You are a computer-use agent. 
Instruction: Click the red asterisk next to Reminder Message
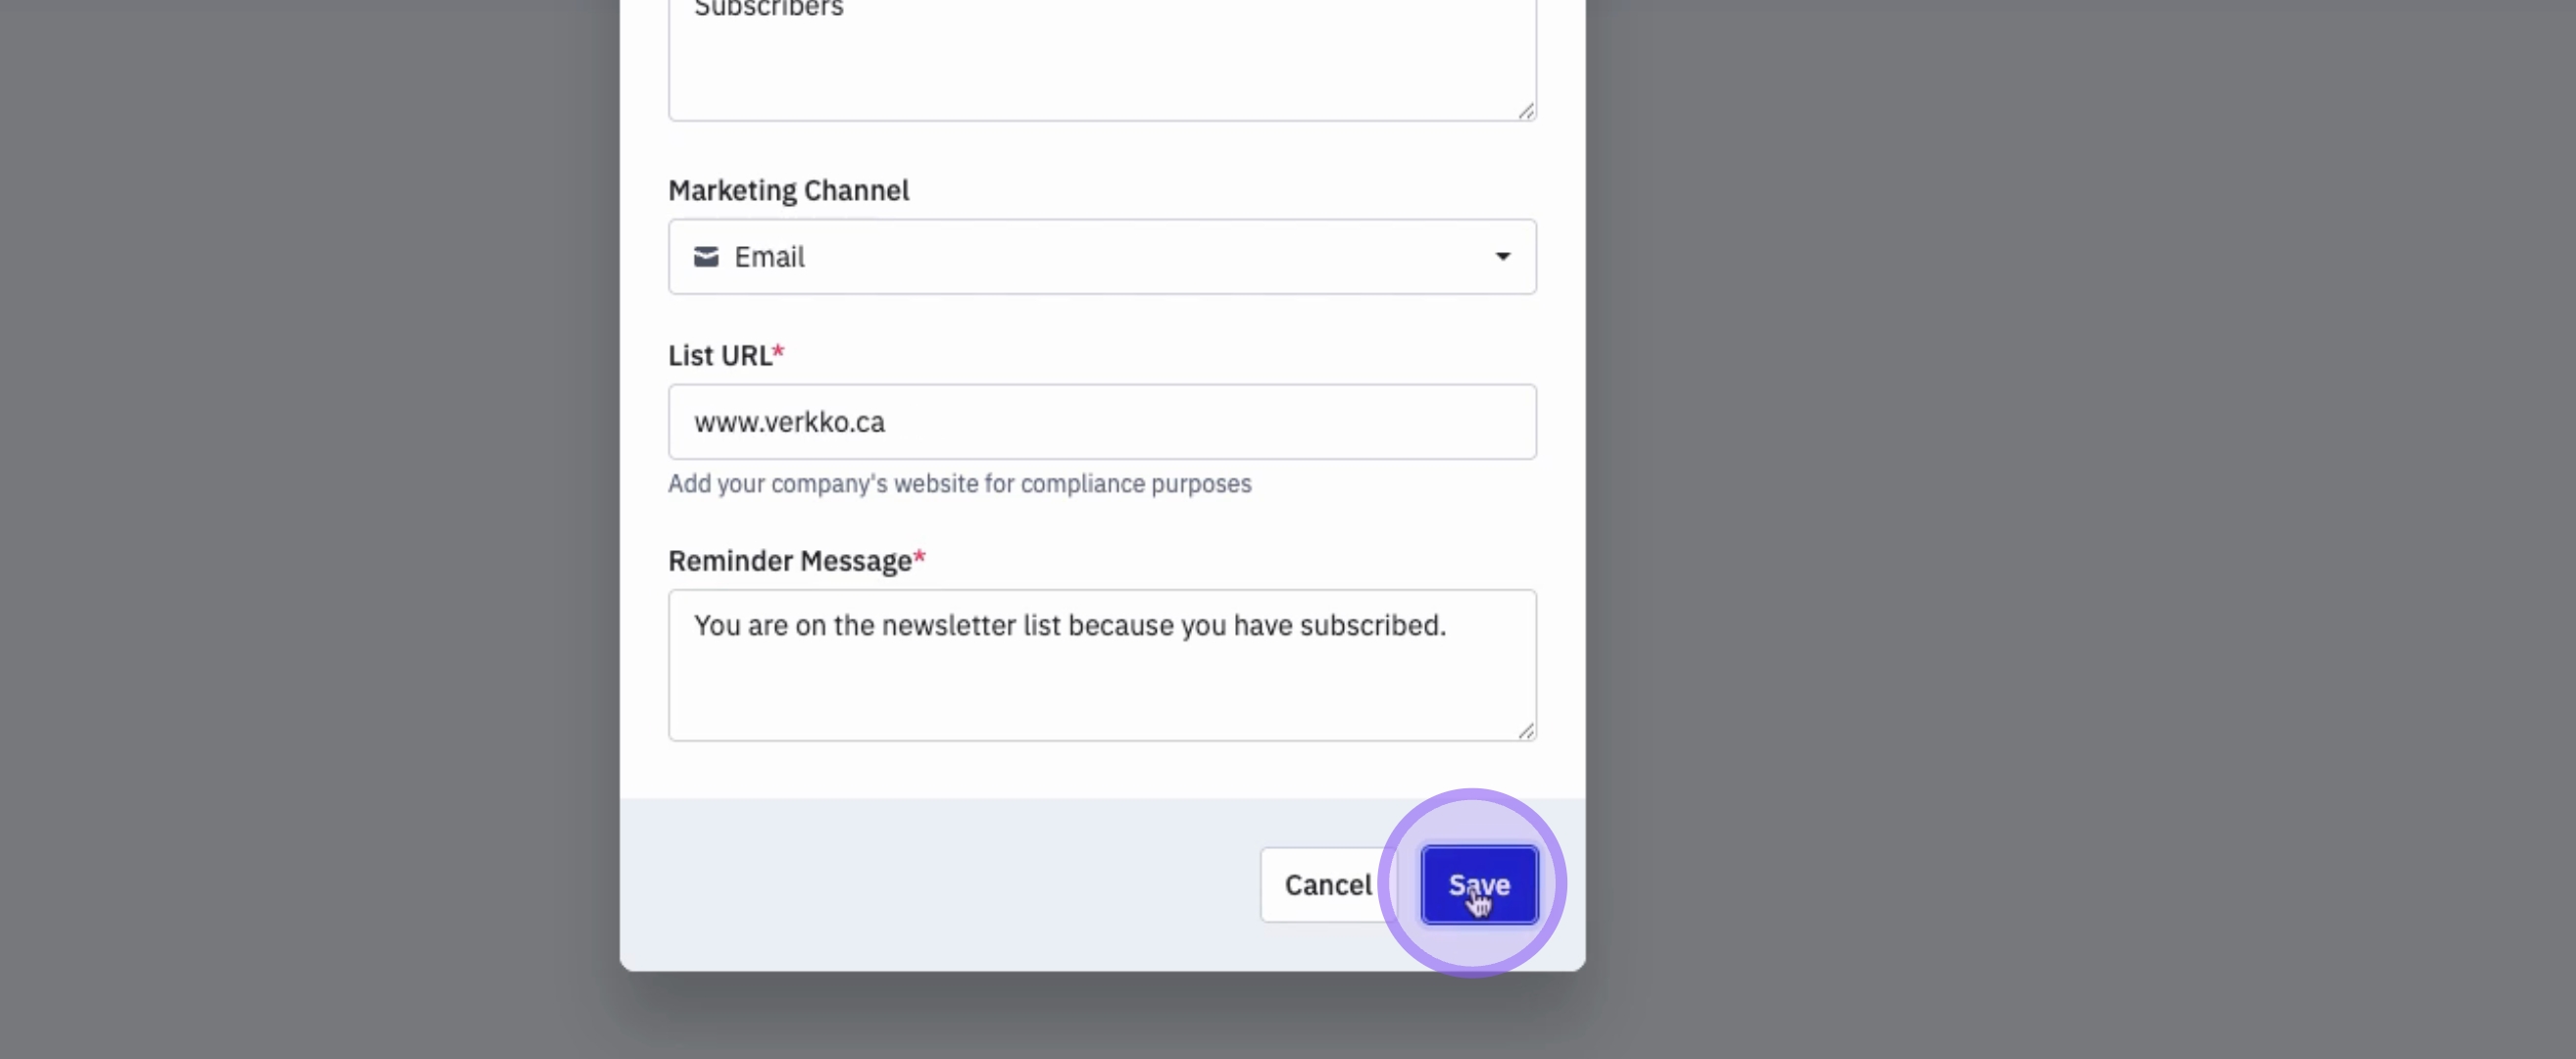pos(919,558)
